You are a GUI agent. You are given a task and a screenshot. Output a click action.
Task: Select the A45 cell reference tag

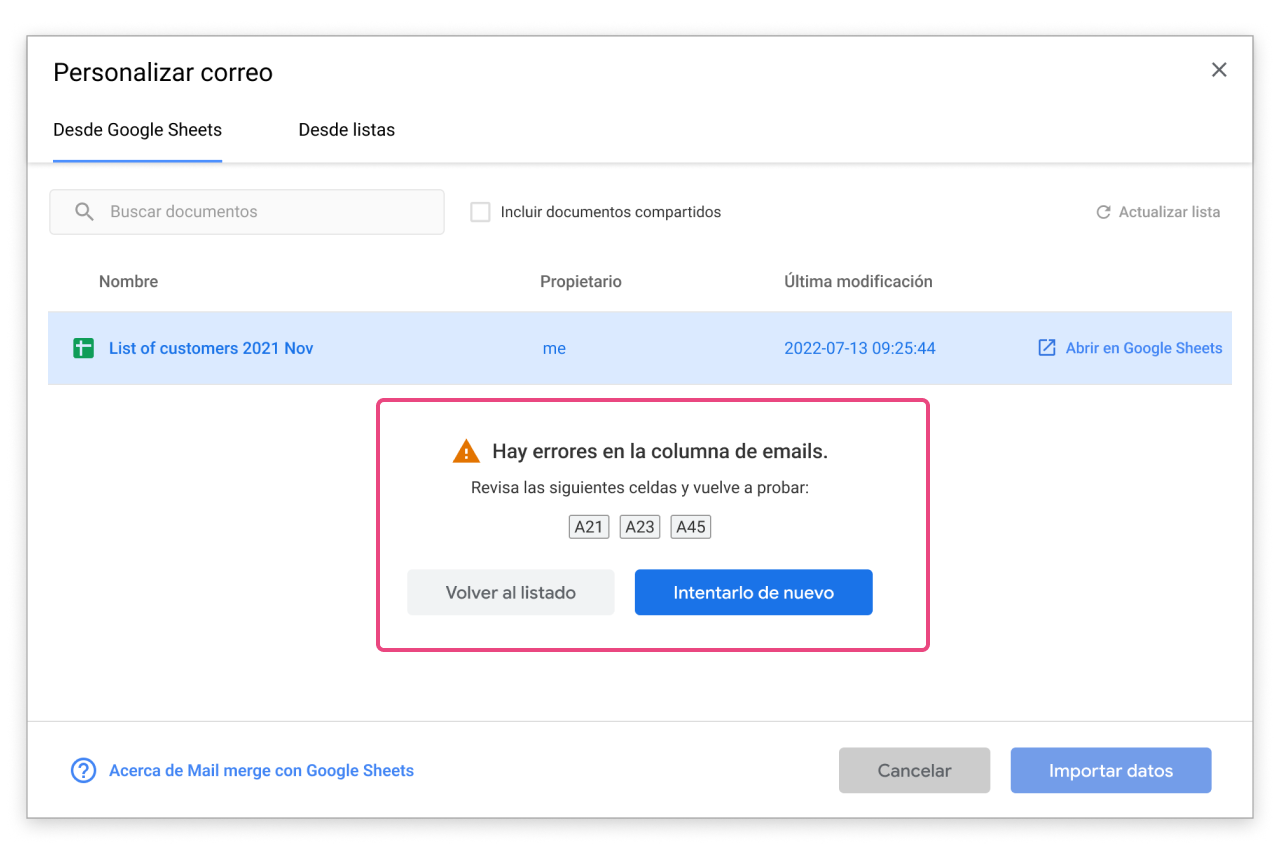click(691, 527)
